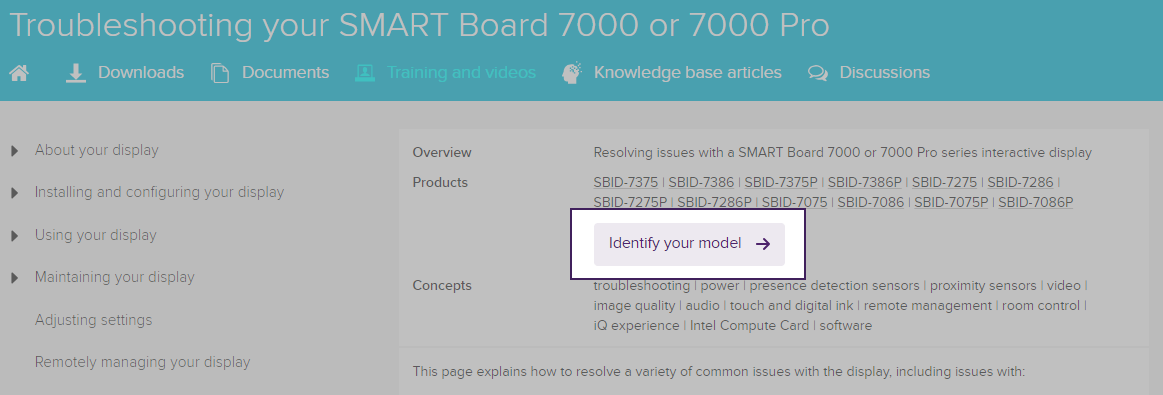The image size is (1163, 395).
Task: Expand the Using your display section
Action: click(x=14, y=236)
